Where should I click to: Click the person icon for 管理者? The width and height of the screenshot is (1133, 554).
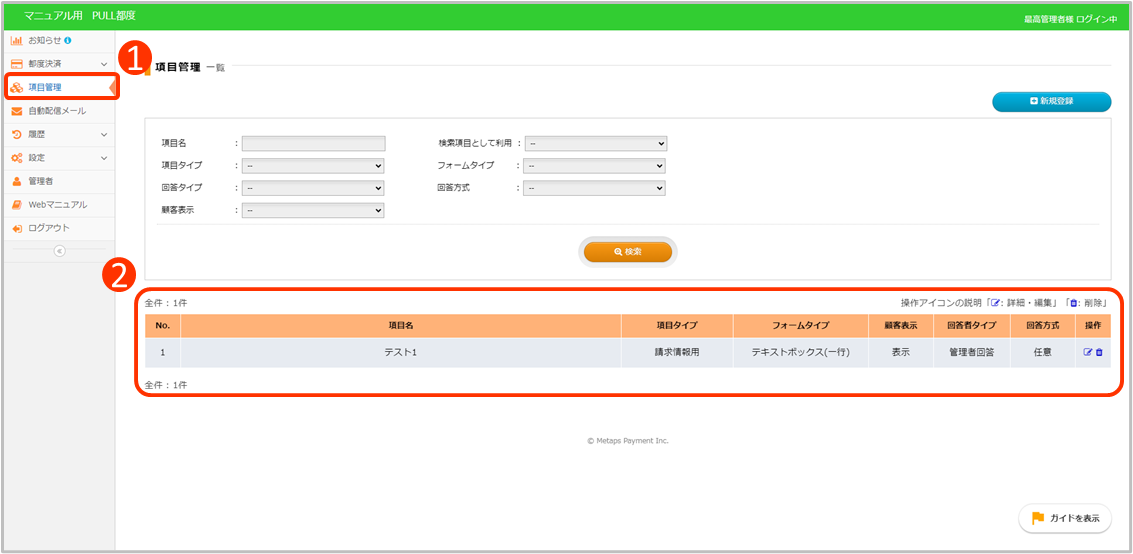[17, 181]
